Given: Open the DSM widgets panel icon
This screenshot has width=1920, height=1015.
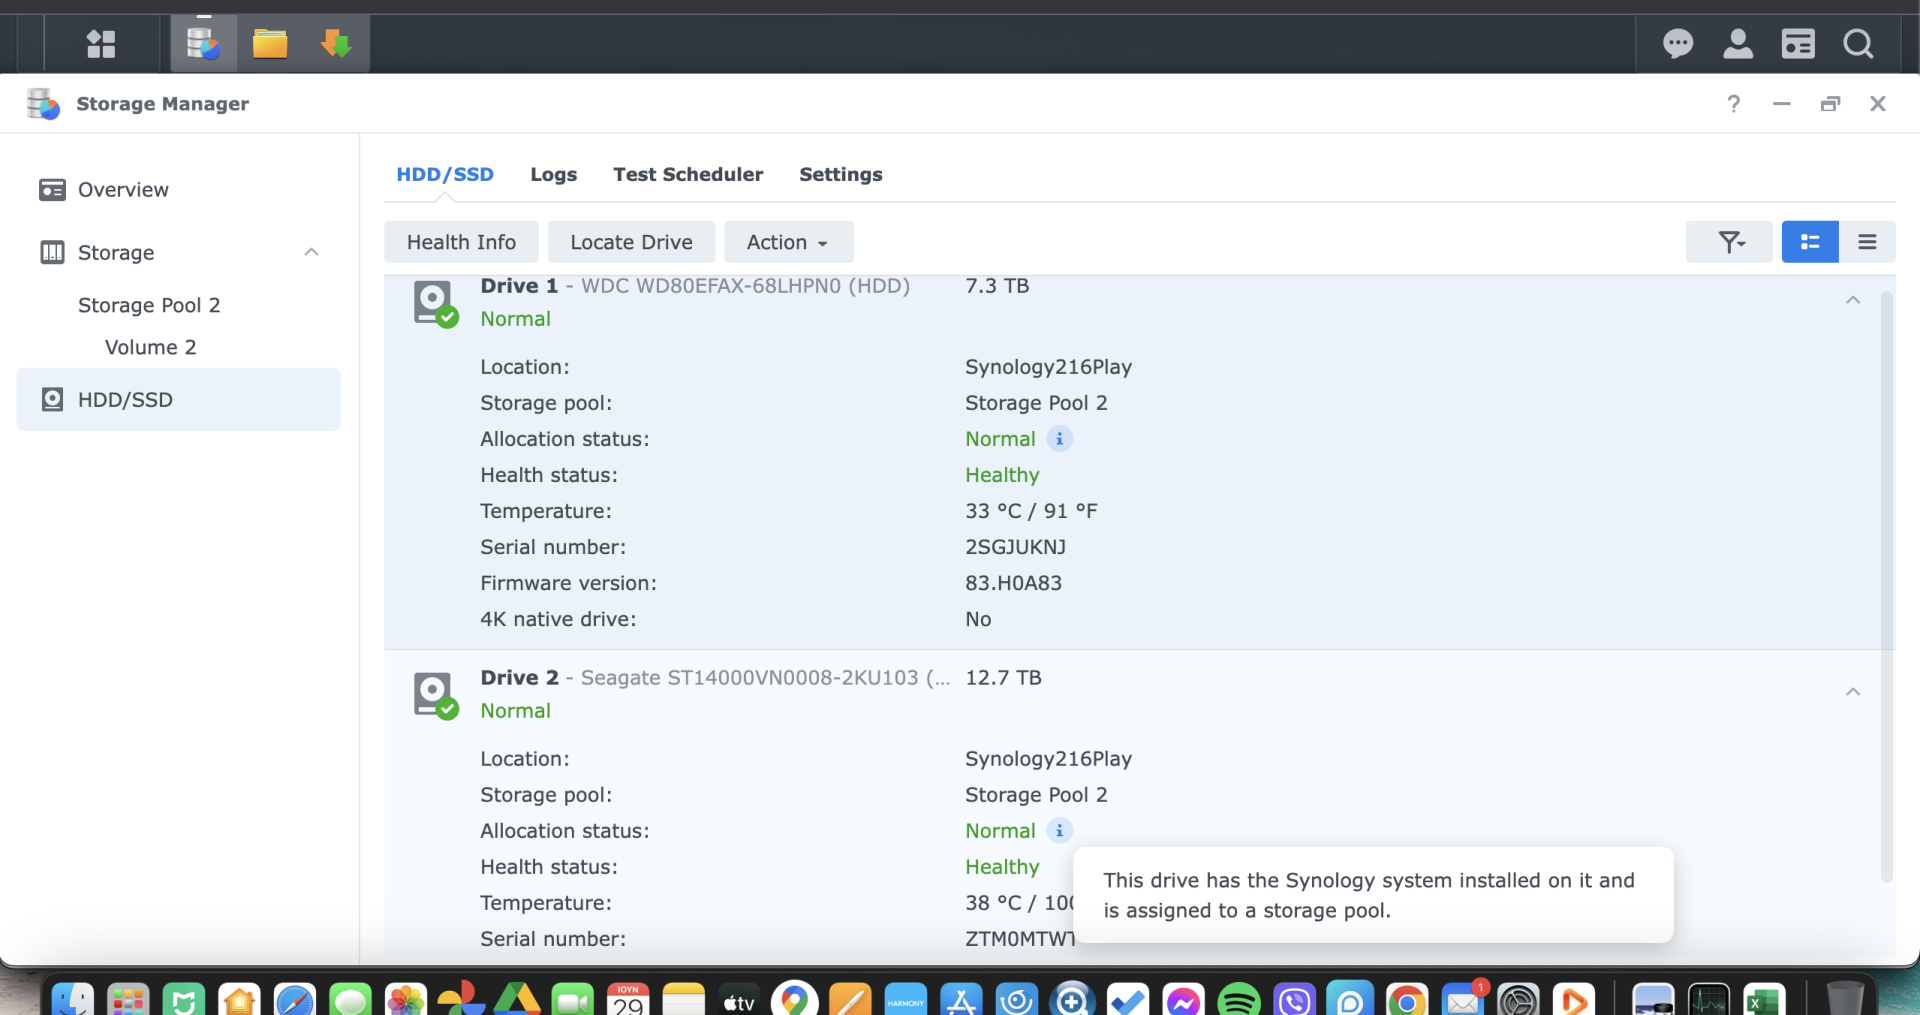Looking at the screenshot, I should (x=1798, y=44).
